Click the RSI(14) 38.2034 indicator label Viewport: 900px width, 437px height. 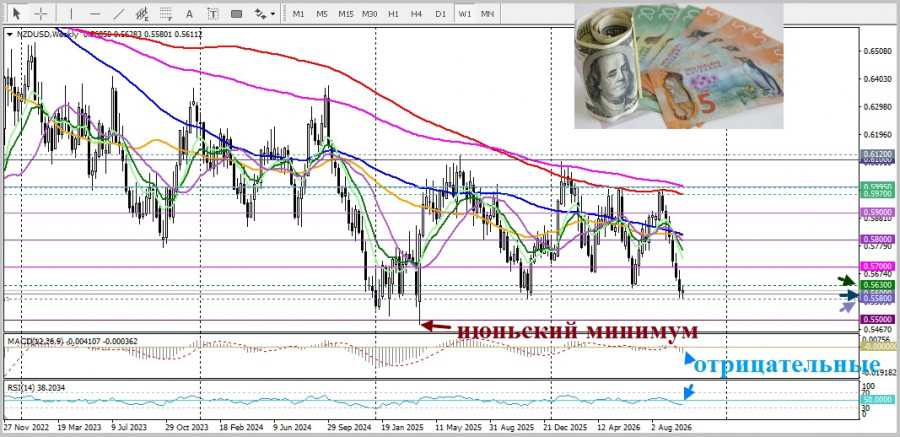[36, 388]
